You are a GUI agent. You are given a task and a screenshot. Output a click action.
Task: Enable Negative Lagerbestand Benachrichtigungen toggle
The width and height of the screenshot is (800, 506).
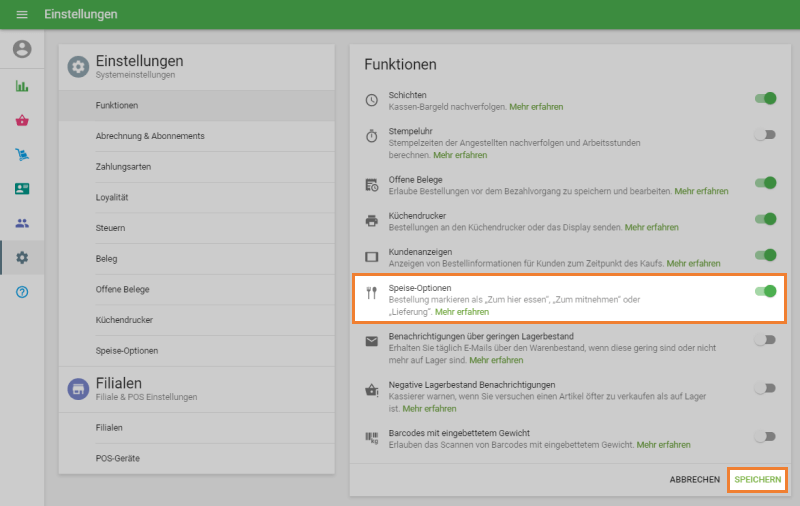tap(765, 388)
